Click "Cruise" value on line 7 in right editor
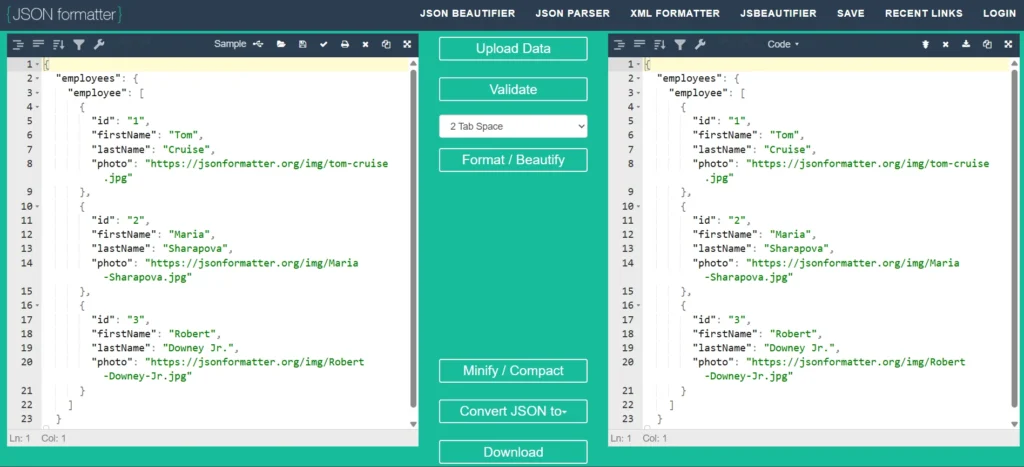1024x467 pixels. pos(788,150)
